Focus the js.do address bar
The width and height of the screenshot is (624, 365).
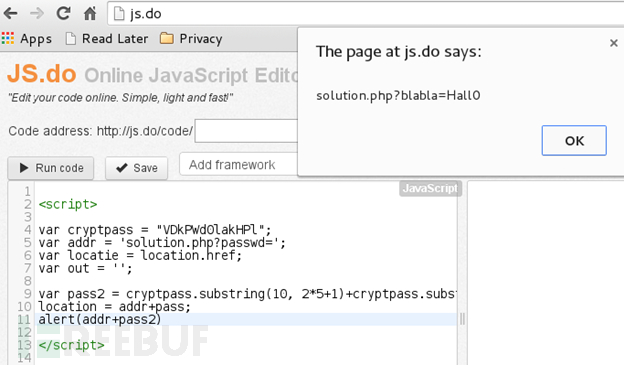click(x=366, y=14)
